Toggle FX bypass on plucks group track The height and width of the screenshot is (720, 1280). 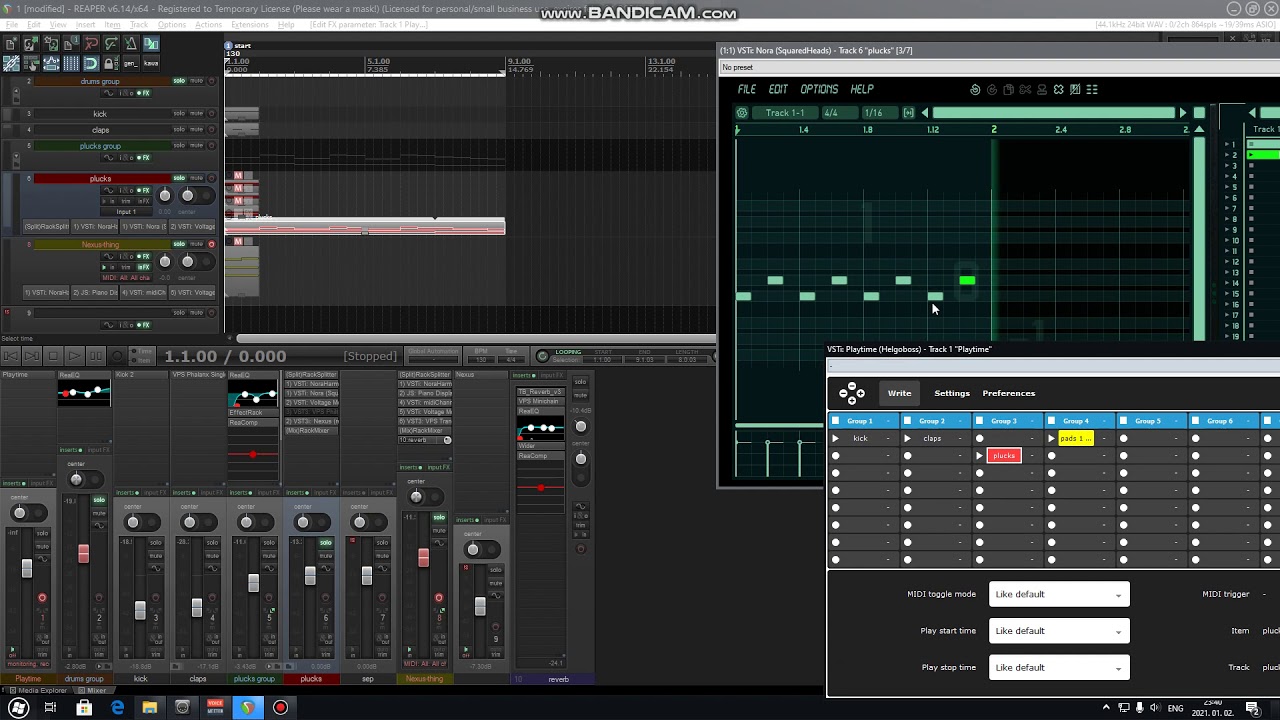click(x=144, y=158)
